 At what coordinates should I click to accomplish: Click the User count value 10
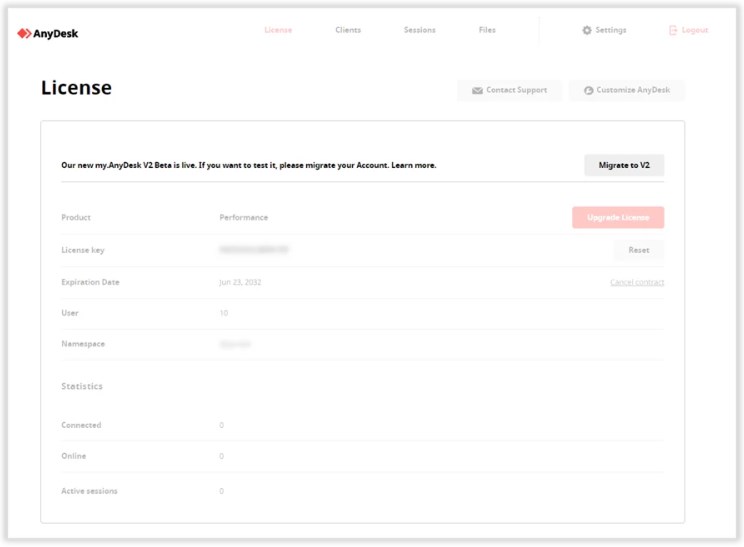pyautogui.click(x=223, y=313)
